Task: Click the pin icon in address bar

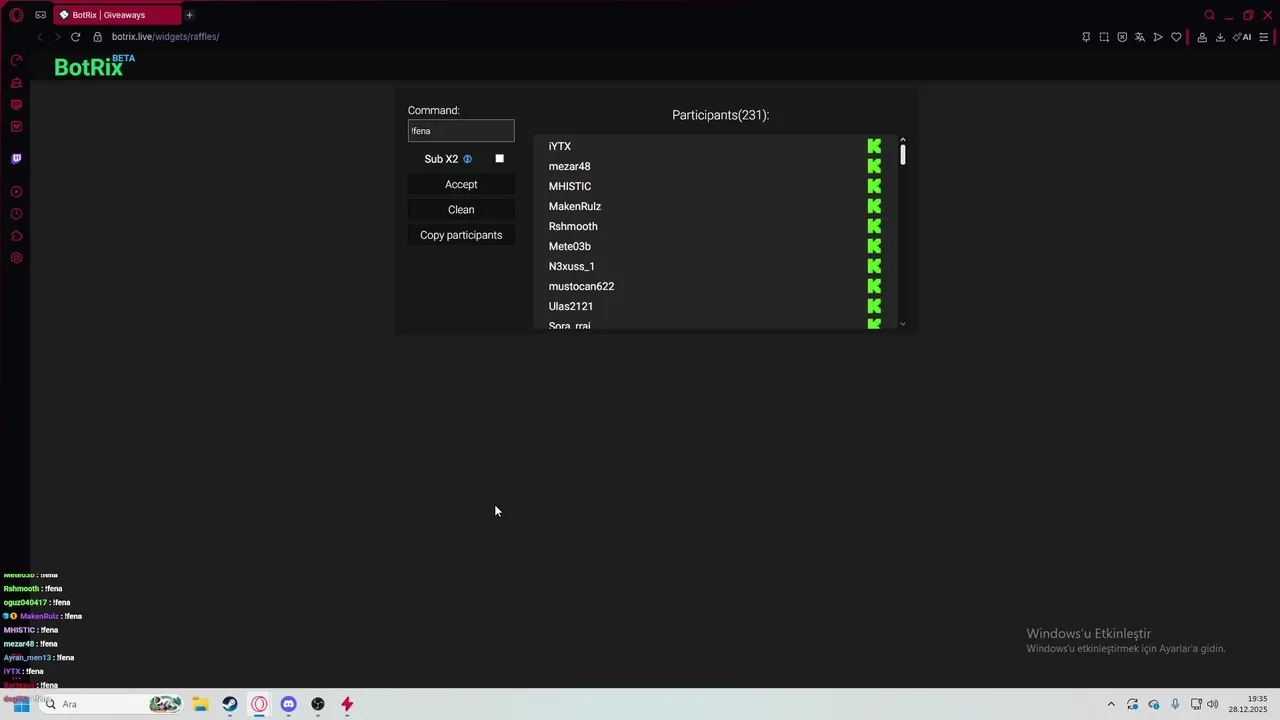Action: (1086, 37)
